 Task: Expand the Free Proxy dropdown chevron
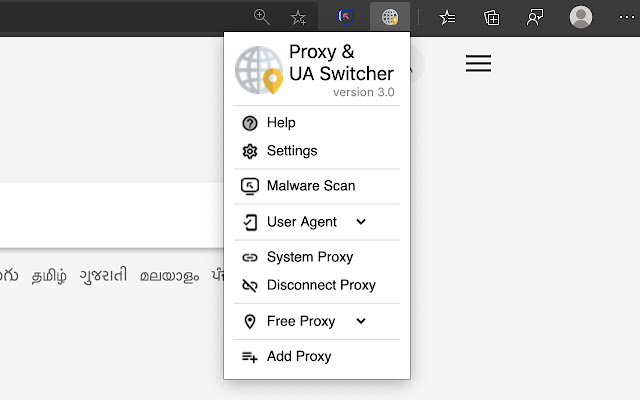(361, 321)
